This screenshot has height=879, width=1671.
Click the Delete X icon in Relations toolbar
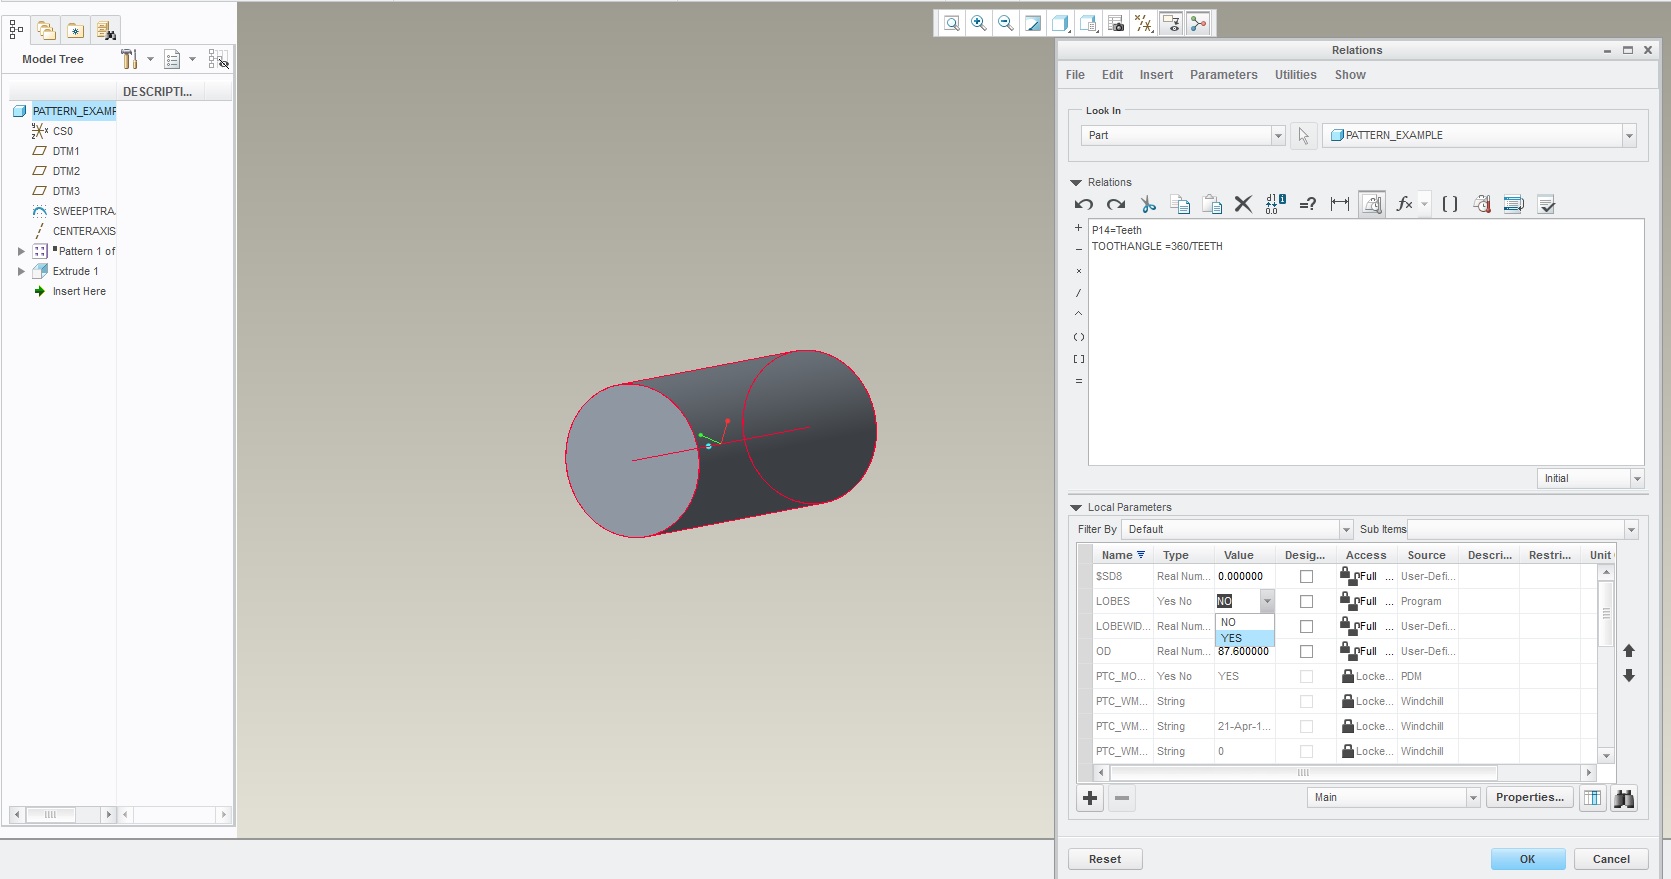click(1243, 204)
